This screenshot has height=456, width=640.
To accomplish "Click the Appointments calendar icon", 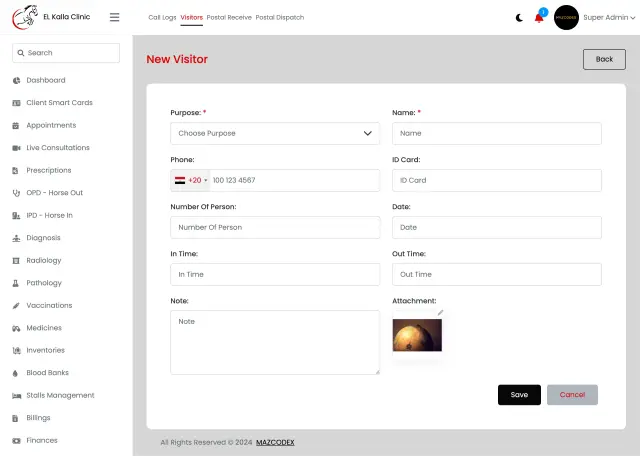I will [16, 125].
